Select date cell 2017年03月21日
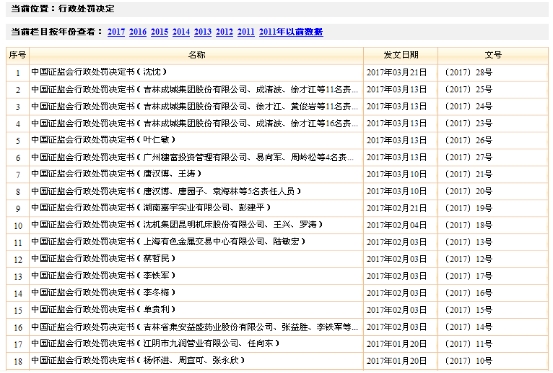 pyautogui.click(x=397, y=73)
